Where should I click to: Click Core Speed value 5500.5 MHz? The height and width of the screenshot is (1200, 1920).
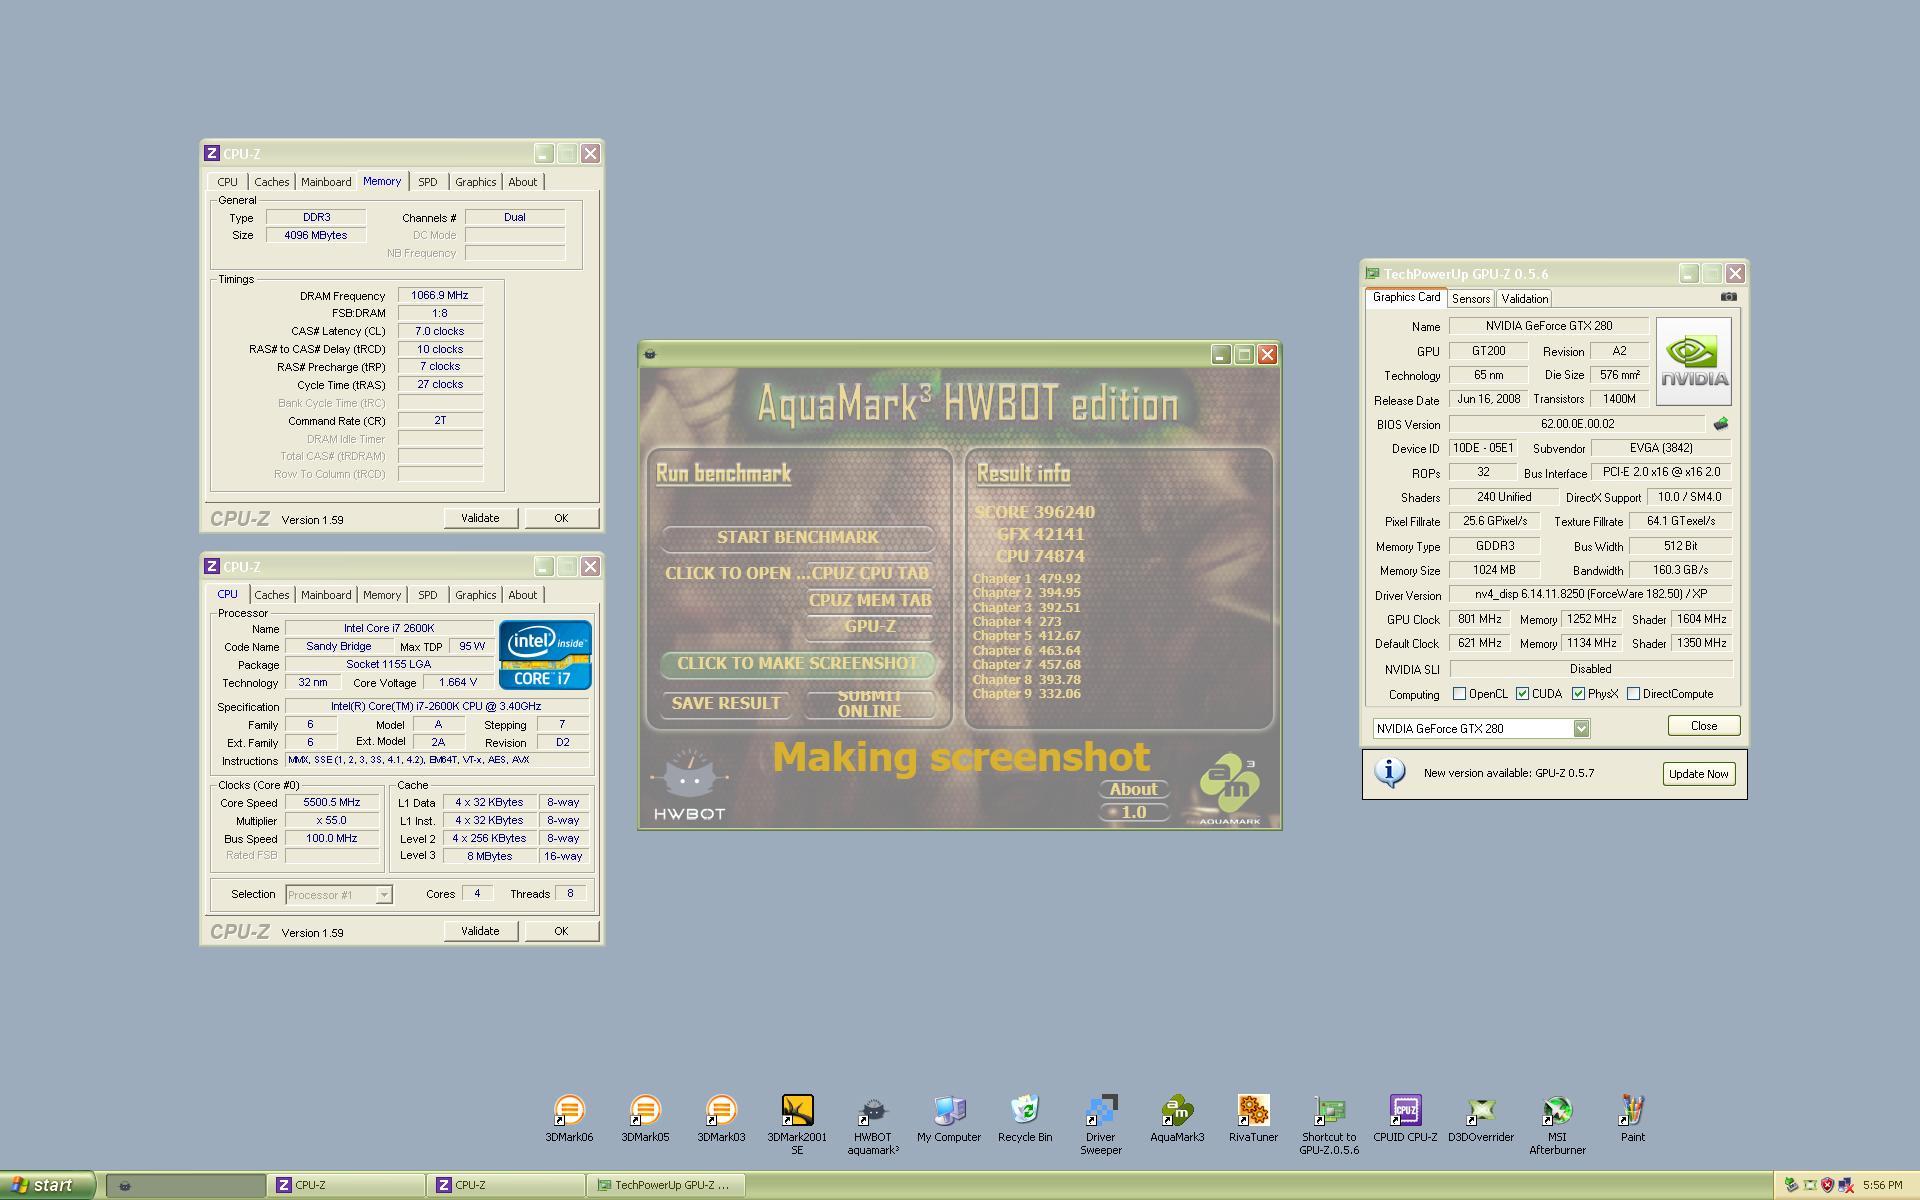point(332,802)
